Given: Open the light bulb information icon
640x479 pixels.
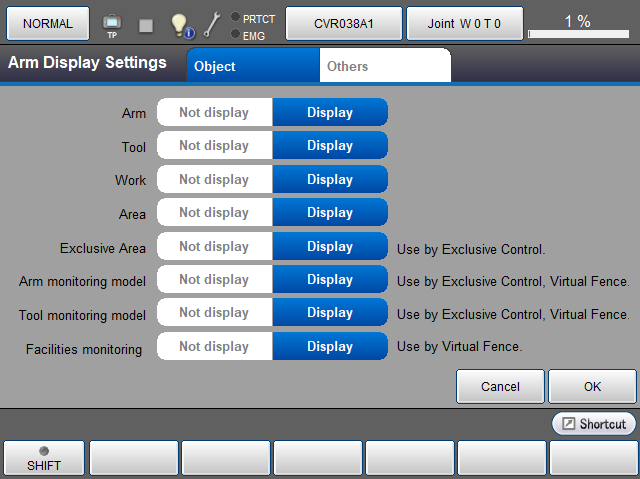Looking at the screenshot, I should coord(180,24).
